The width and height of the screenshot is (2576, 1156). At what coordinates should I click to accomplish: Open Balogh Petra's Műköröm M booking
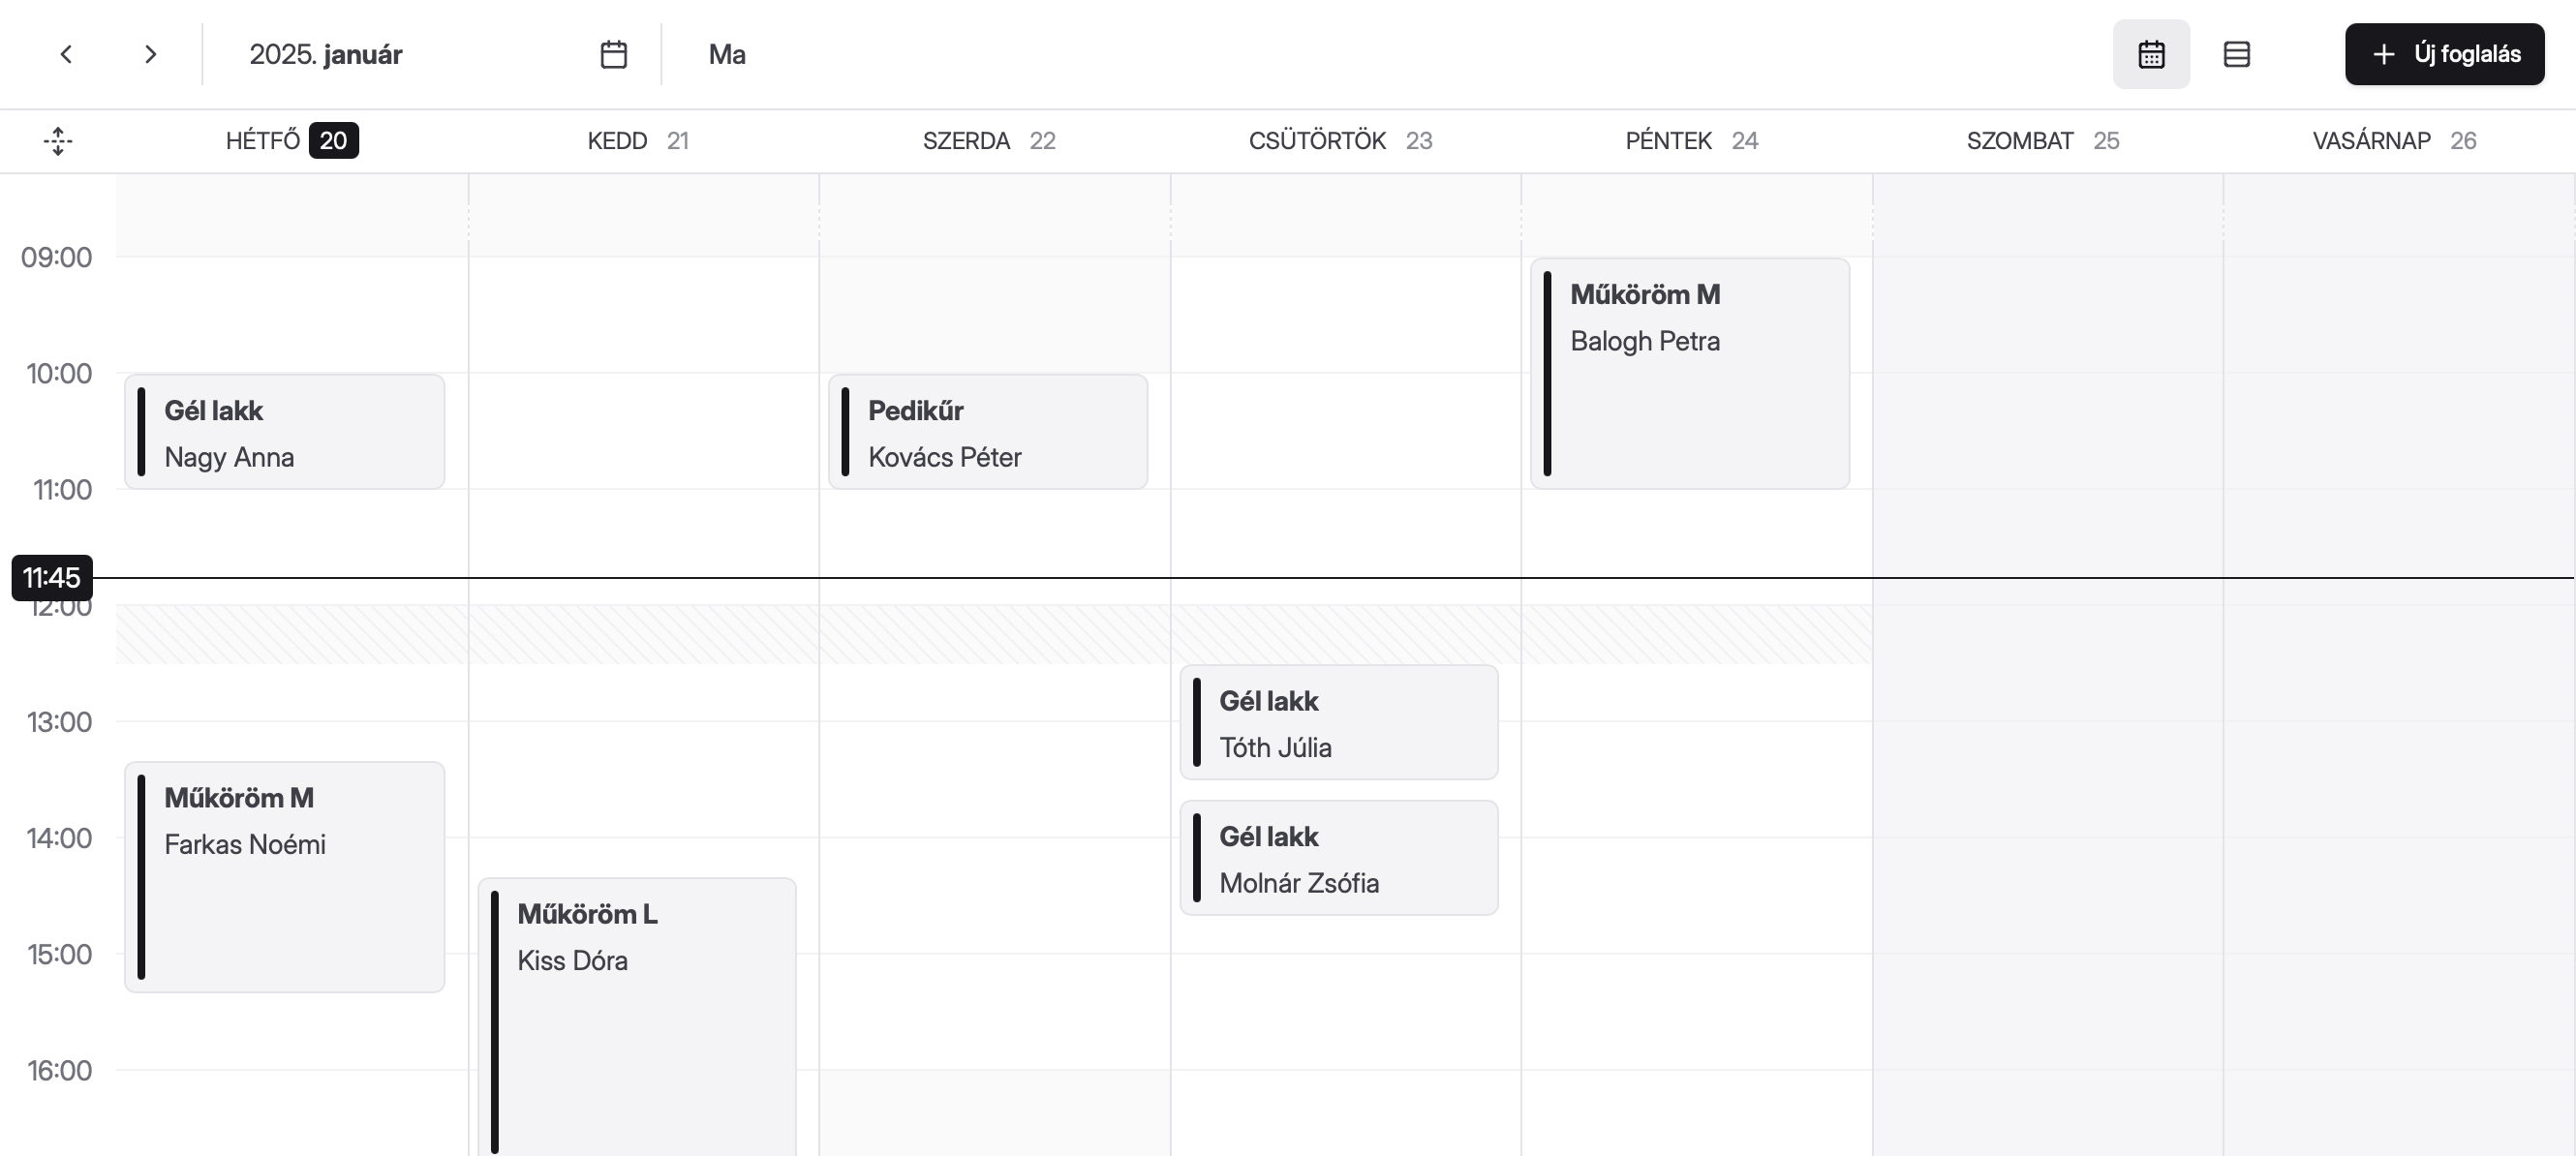click(x=1690, y=374)
